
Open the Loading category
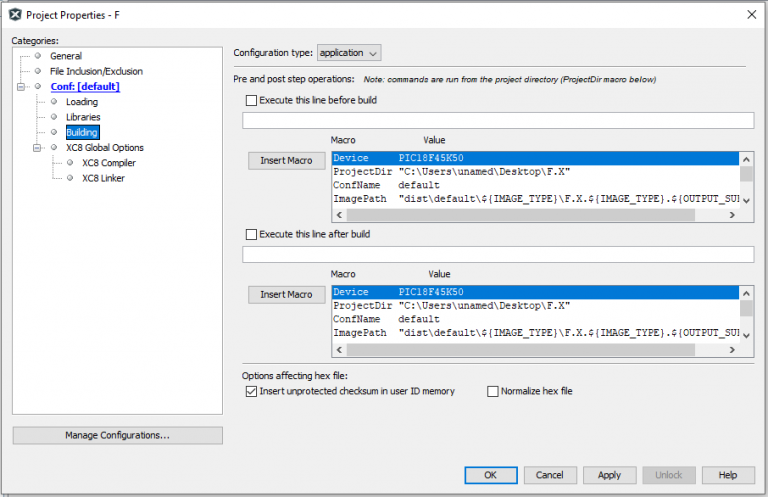[82, 102]
